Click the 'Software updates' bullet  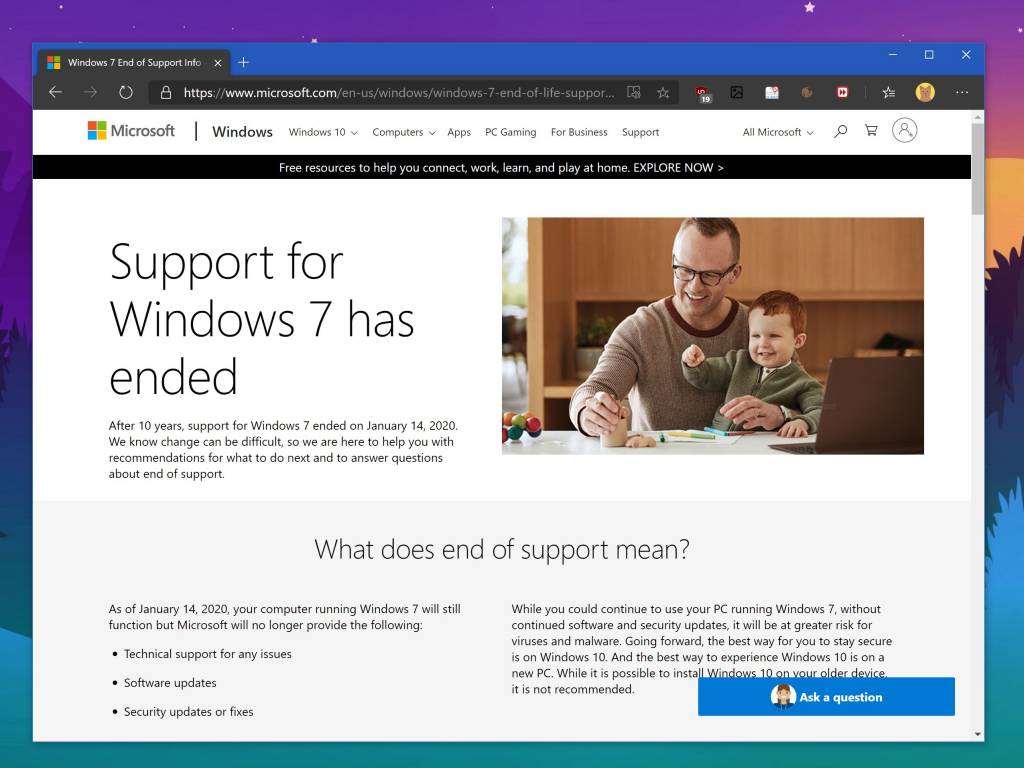click(170, 682)
